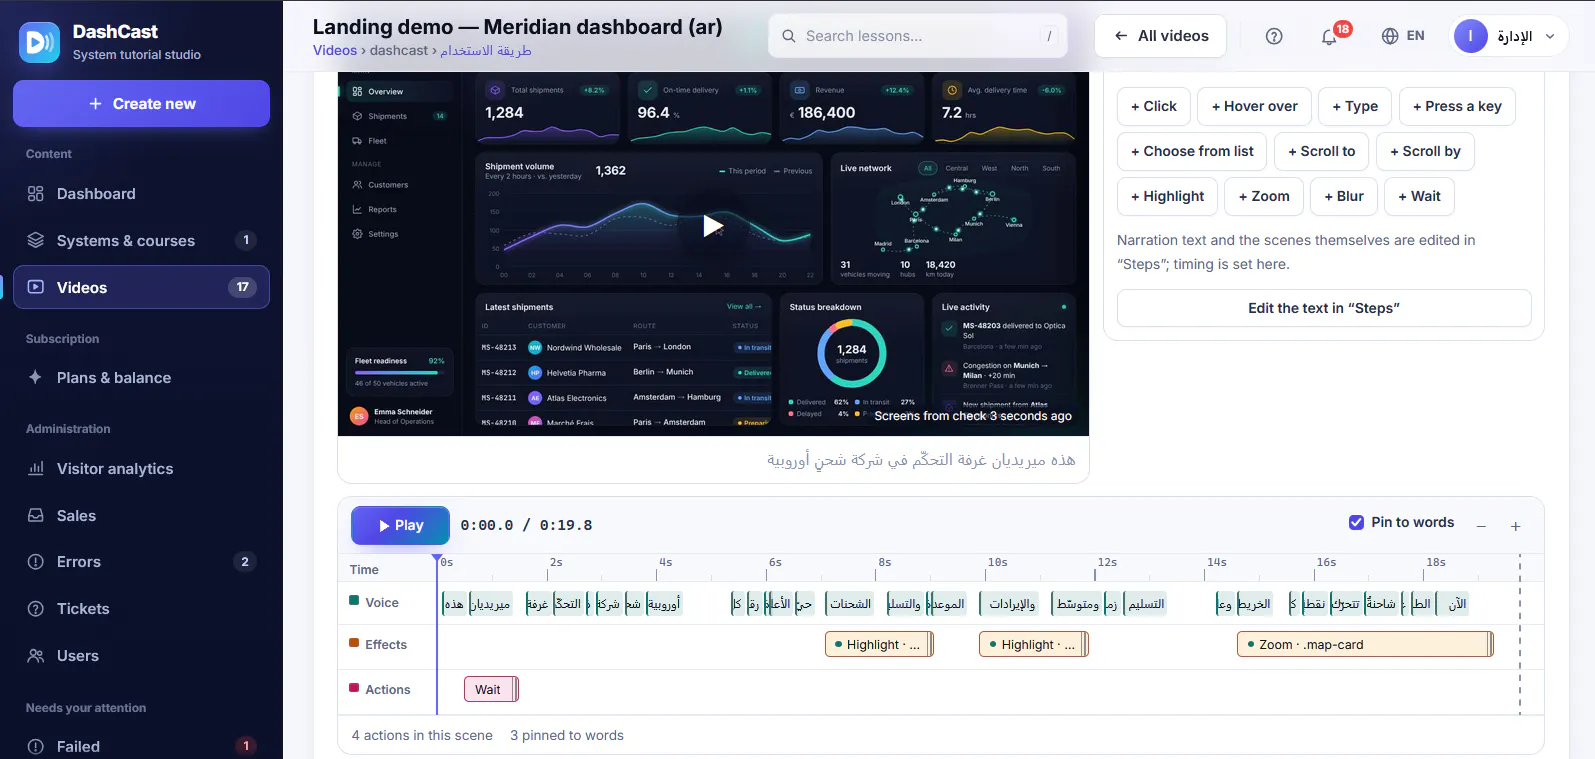Click Edit the text in "Steps" button

tap(1324, 308)
